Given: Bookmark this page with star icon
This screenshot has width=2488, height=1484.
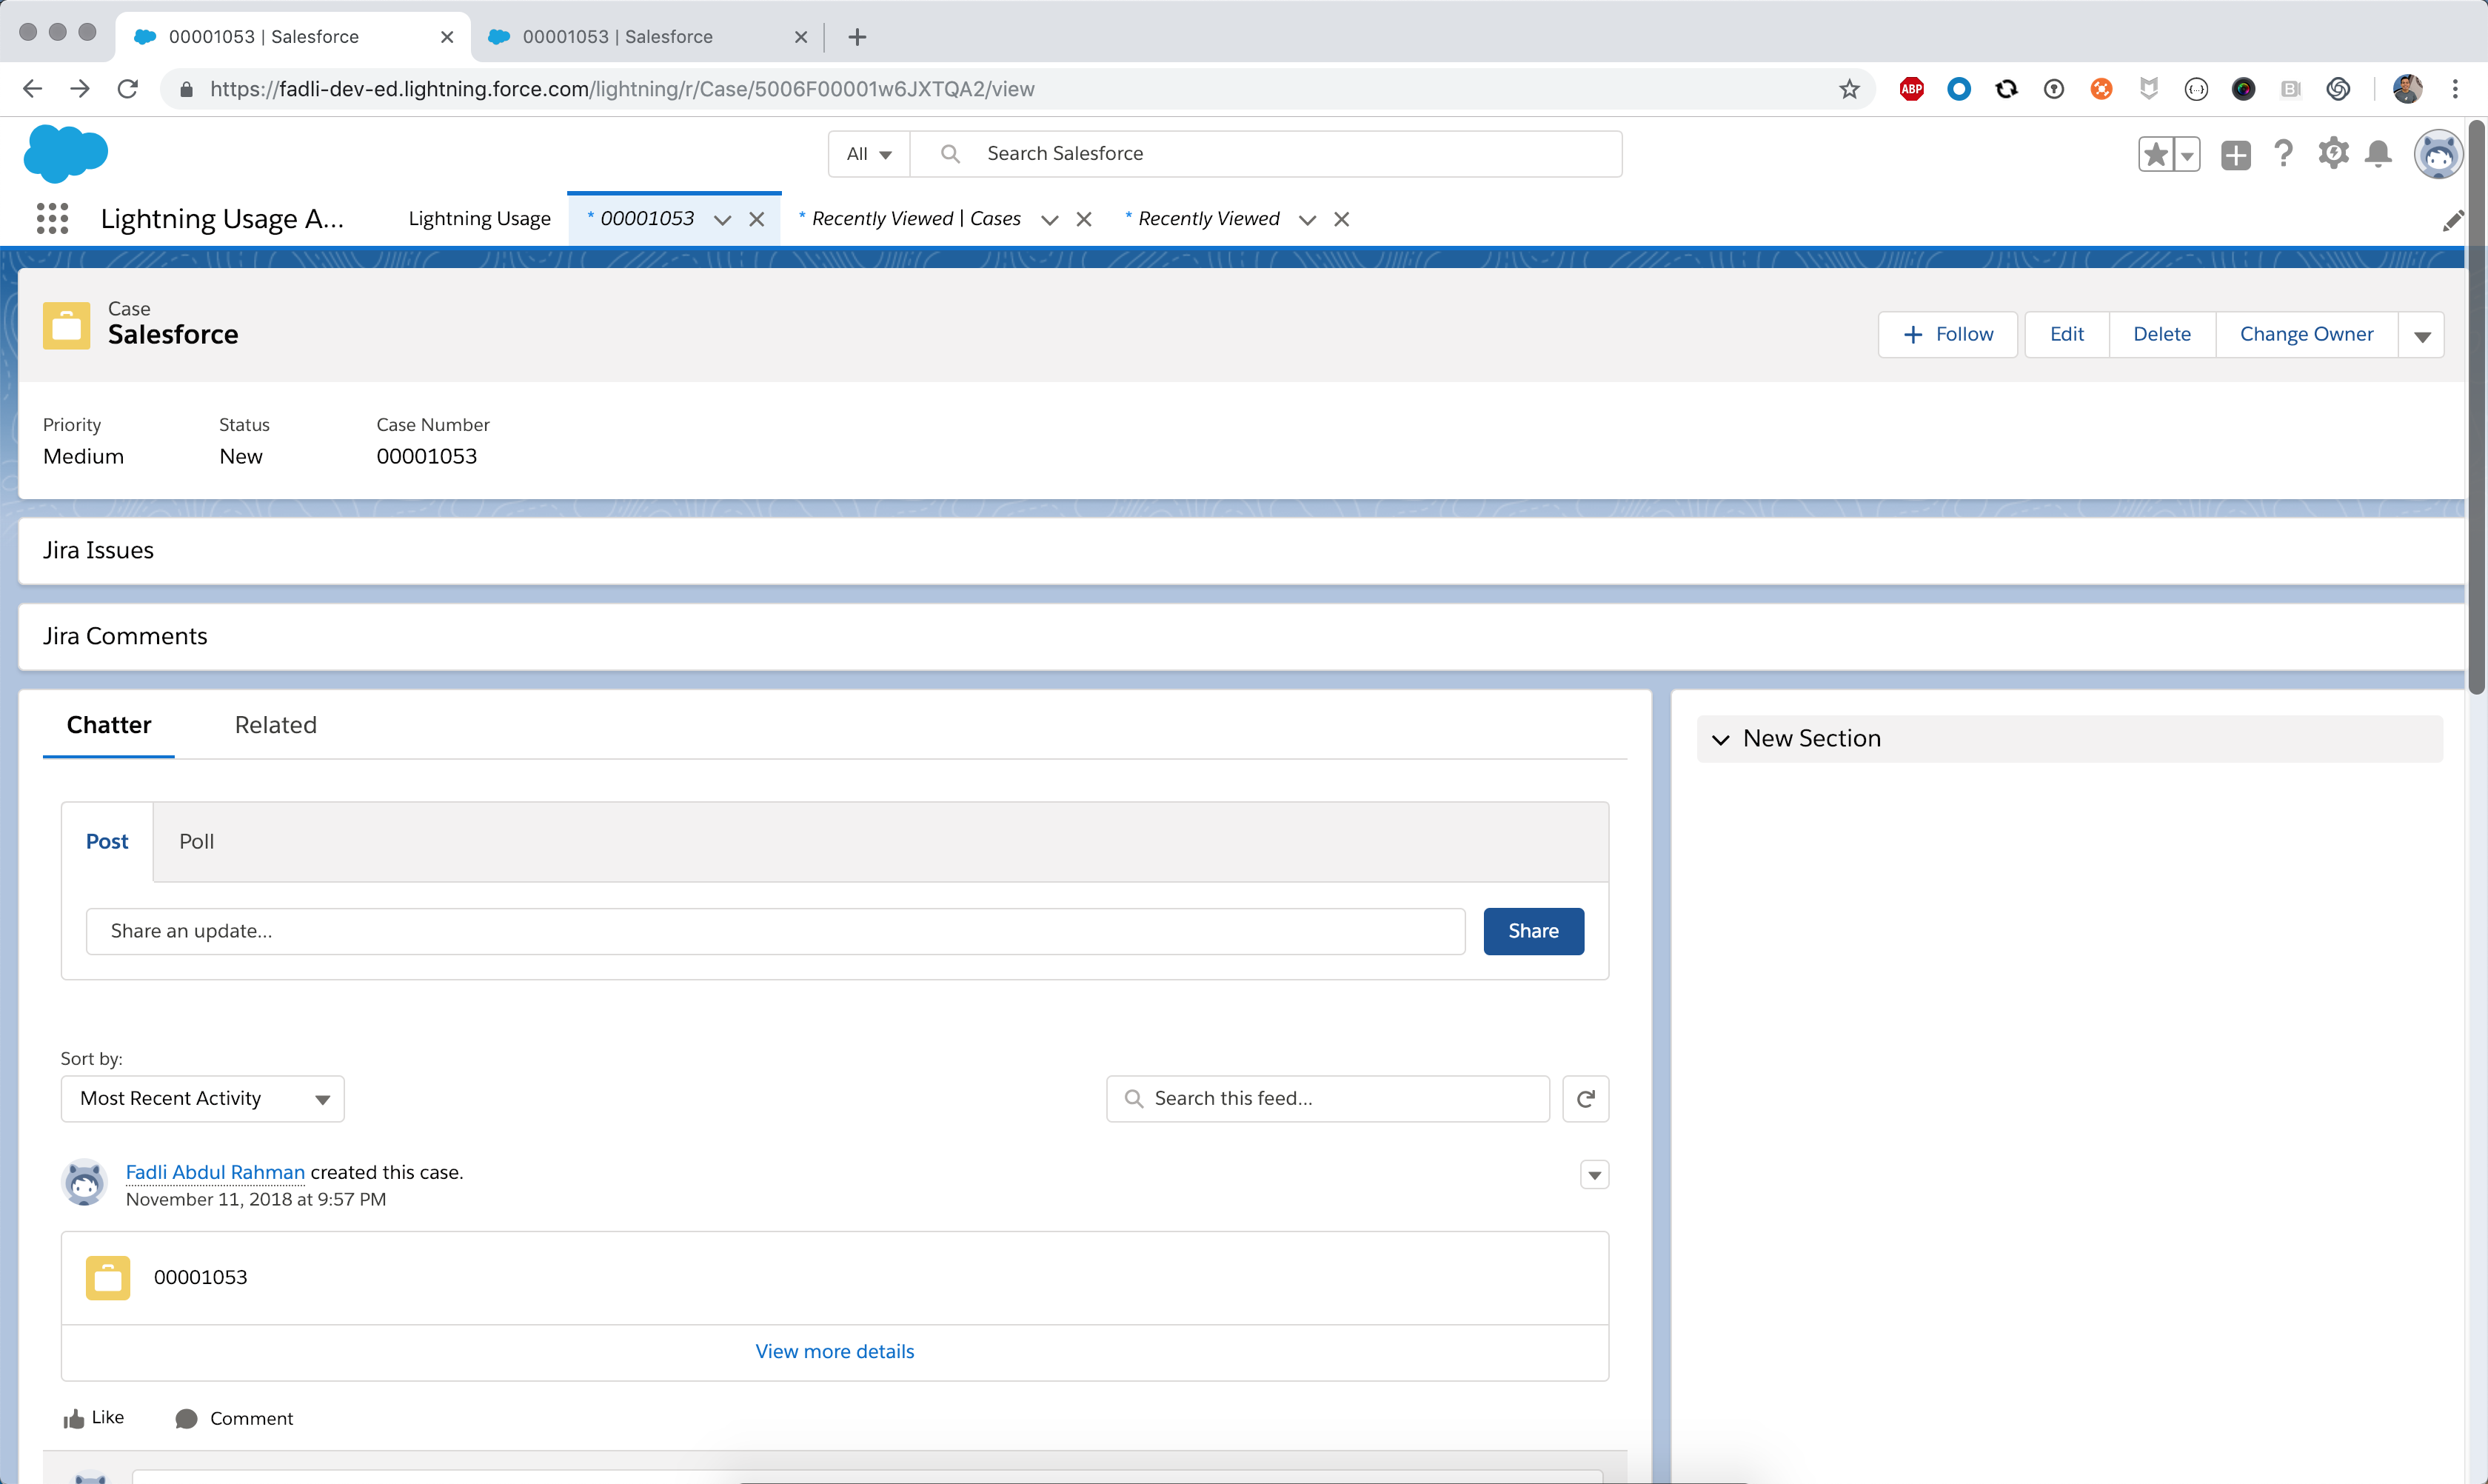Looking at the screenshot, I should coord(1849,89).
